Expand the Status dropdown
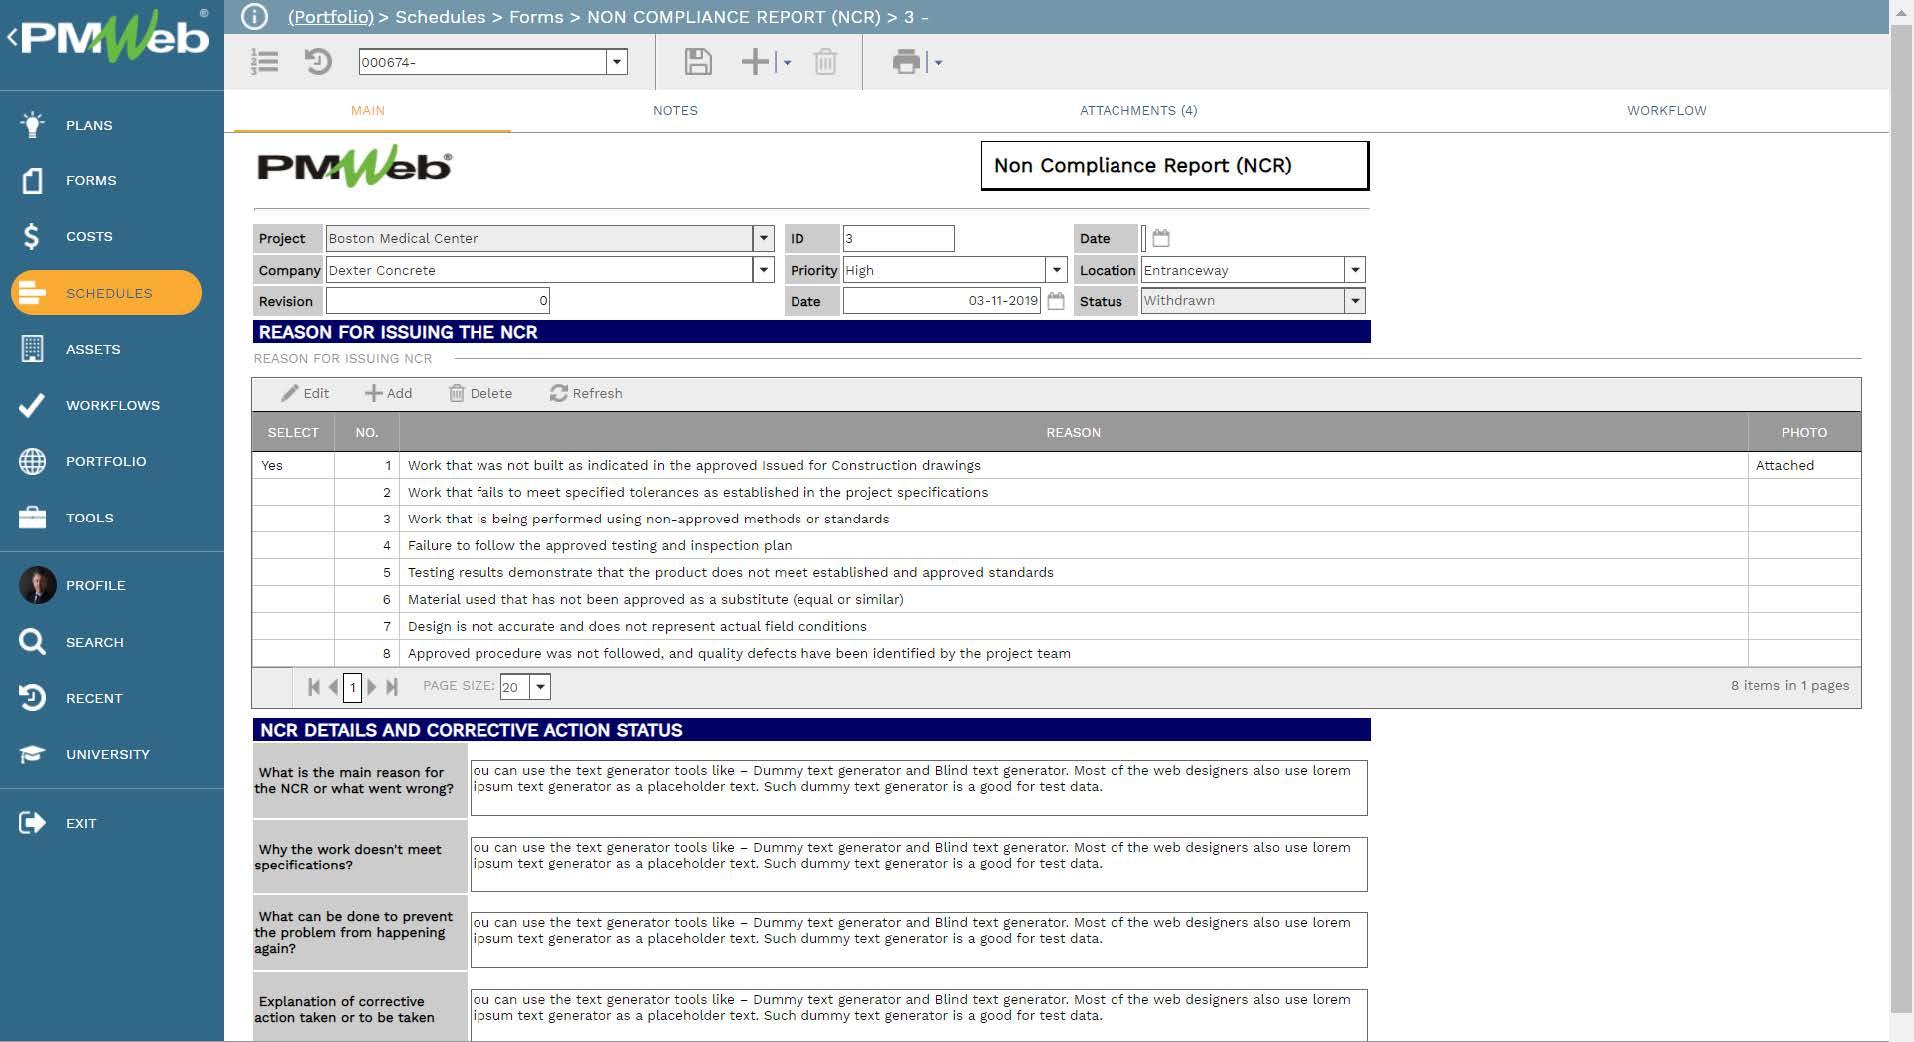This screenshot has height=1042, width=1914. (x=1355, y=301)
